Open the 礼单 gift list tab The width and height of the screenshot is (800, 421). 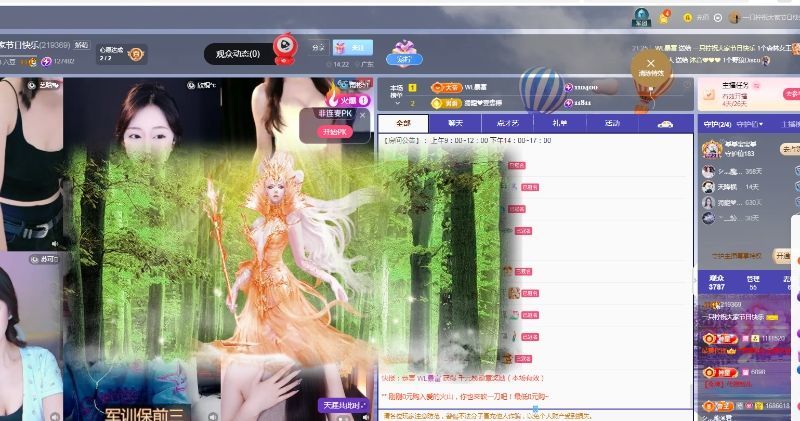click(559, 123)
